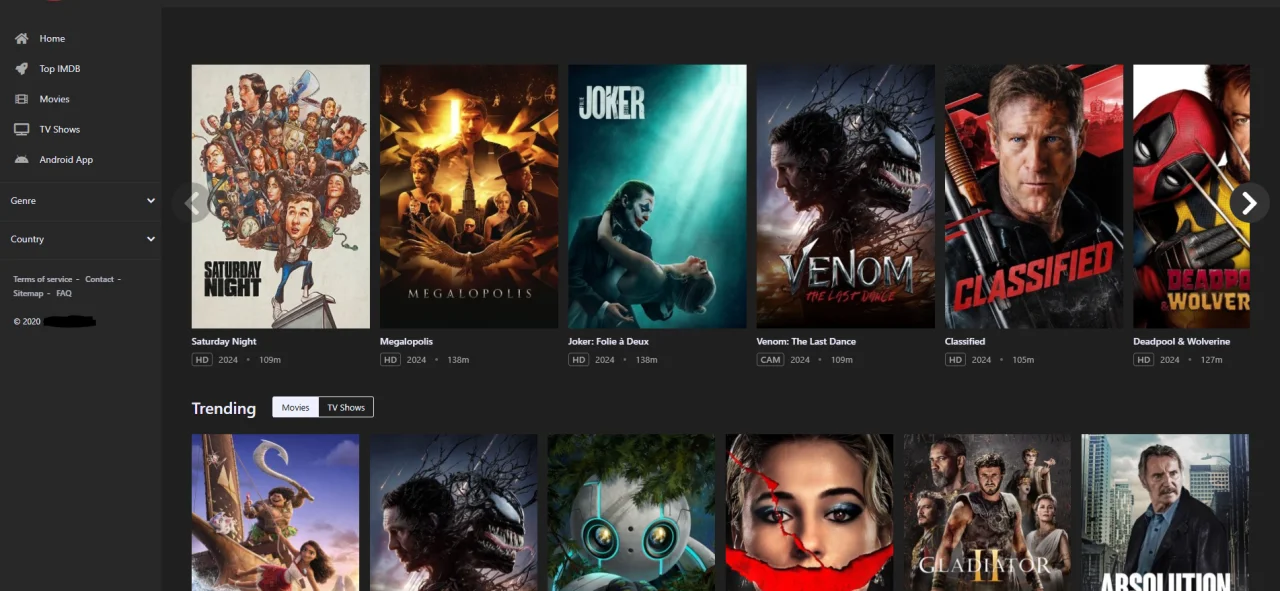
Task: Click the TV Shows monitor icon
Action: tap(21, 129)
